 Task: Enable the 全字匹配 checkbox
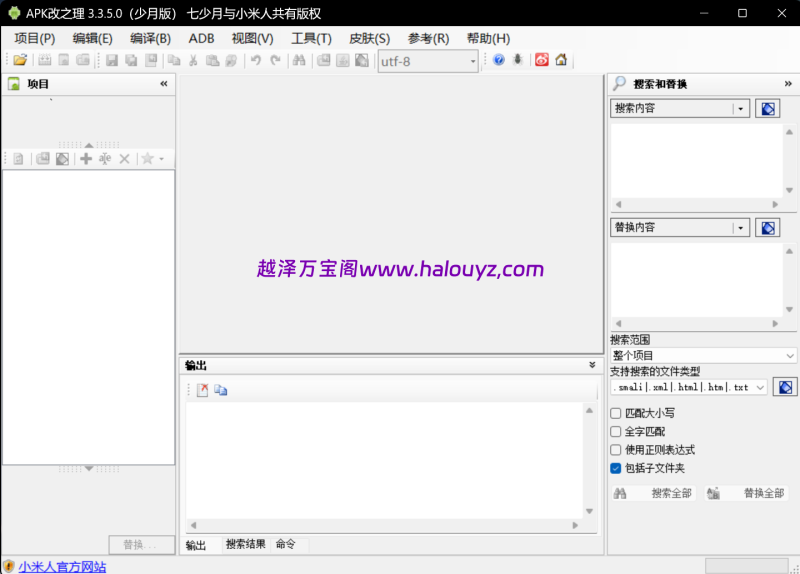pos(616,432)
